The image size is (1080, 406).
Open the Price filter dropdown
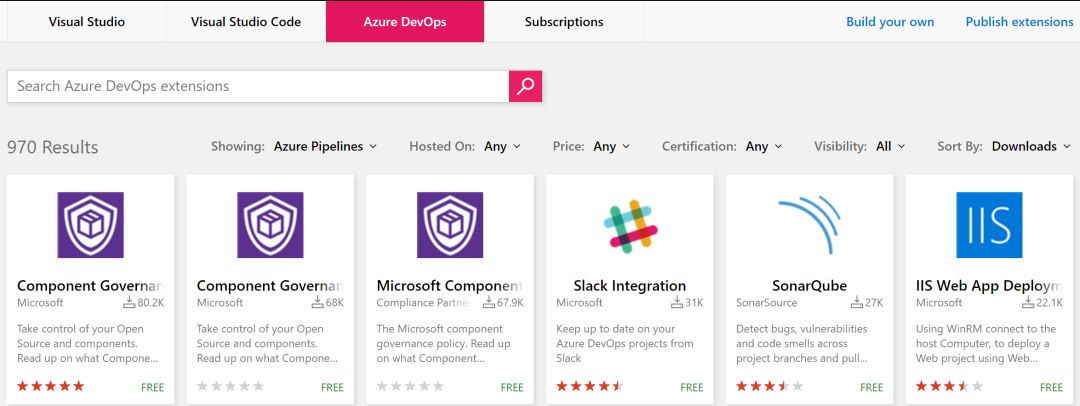pyautogui.click(x=612, y=146)
